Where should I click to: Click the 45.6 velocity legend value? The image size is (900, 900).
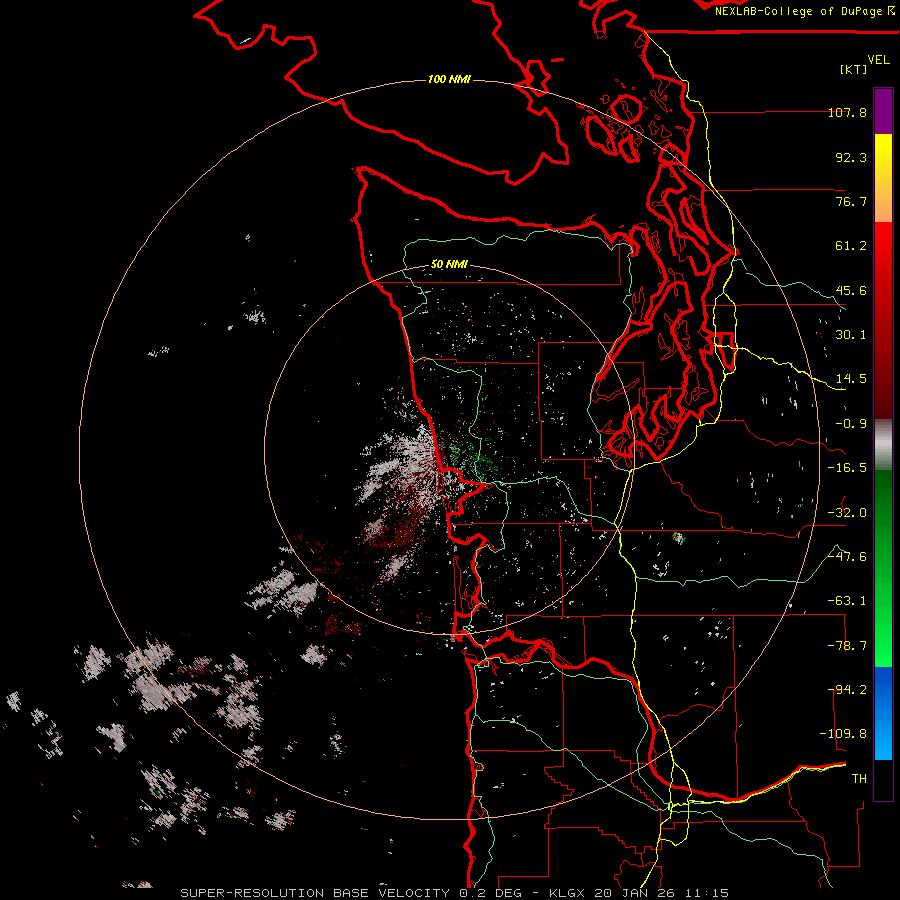coord(851,290)
